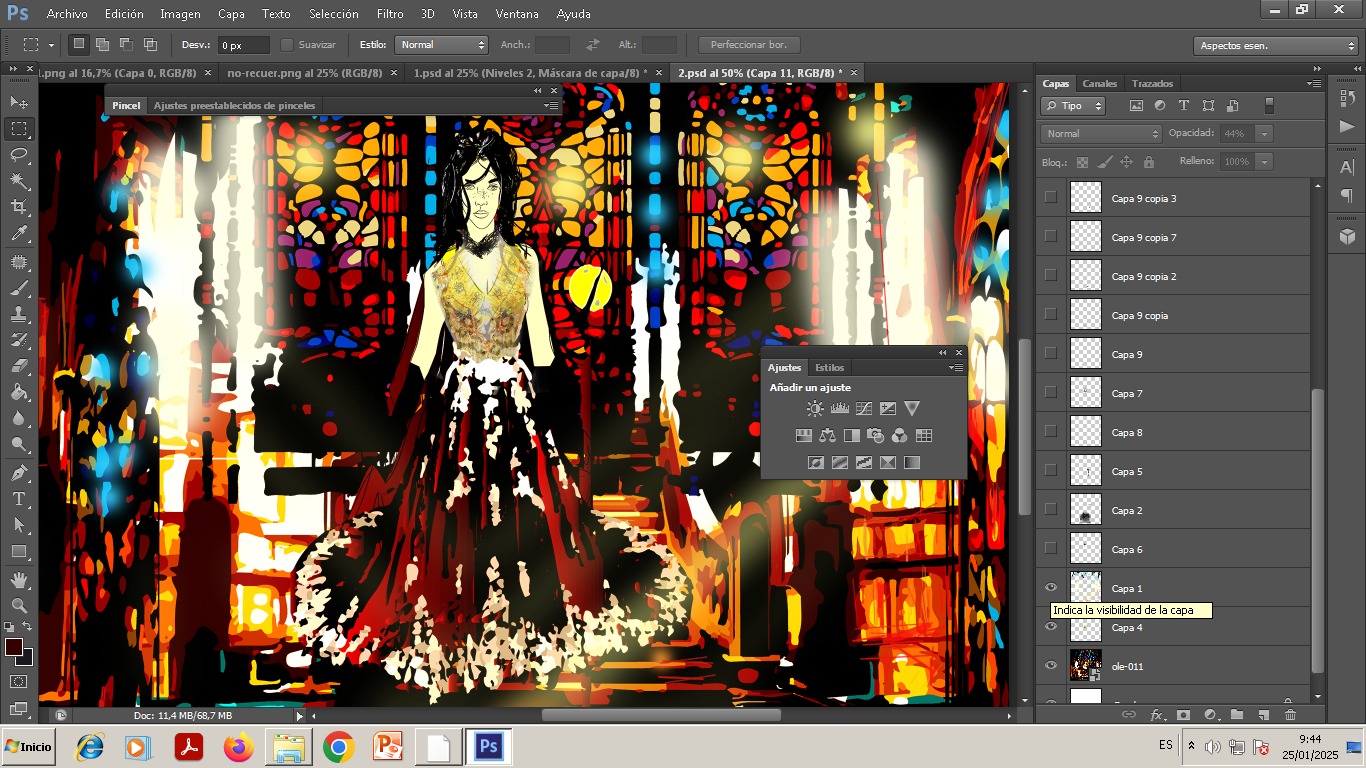Select the Brush tool in toolbar

19,288
